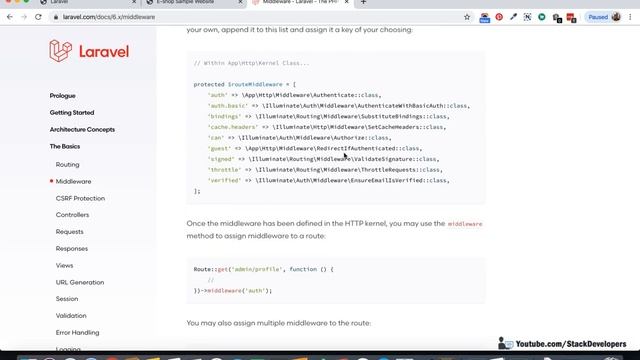Click the browser forward arrow

tap(24, 17)
